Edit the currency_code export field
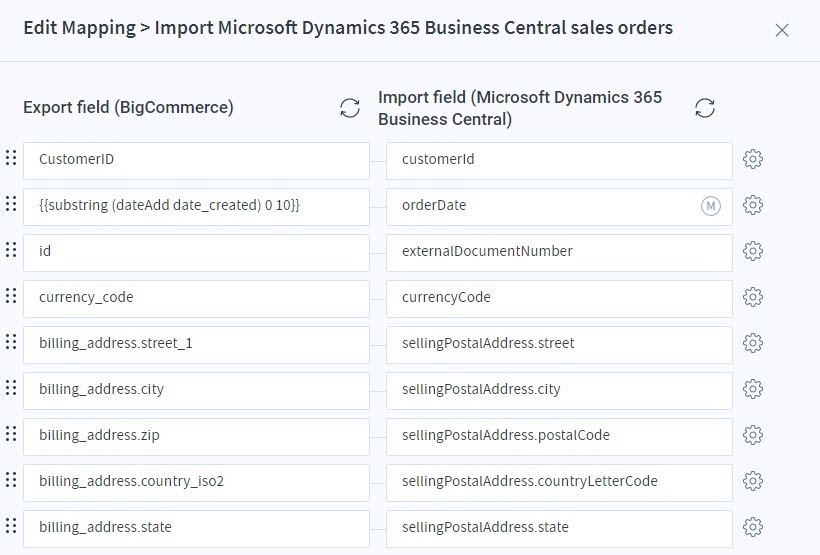Image resolution: width=820 pixels, height=555 pixels. [196, 299]
